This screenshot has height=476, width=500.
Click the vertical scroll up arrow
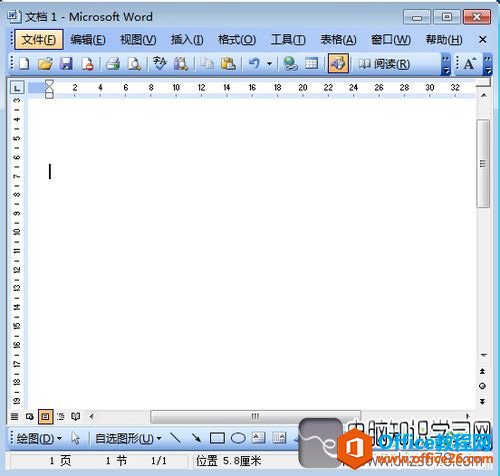tap(484, 96)
